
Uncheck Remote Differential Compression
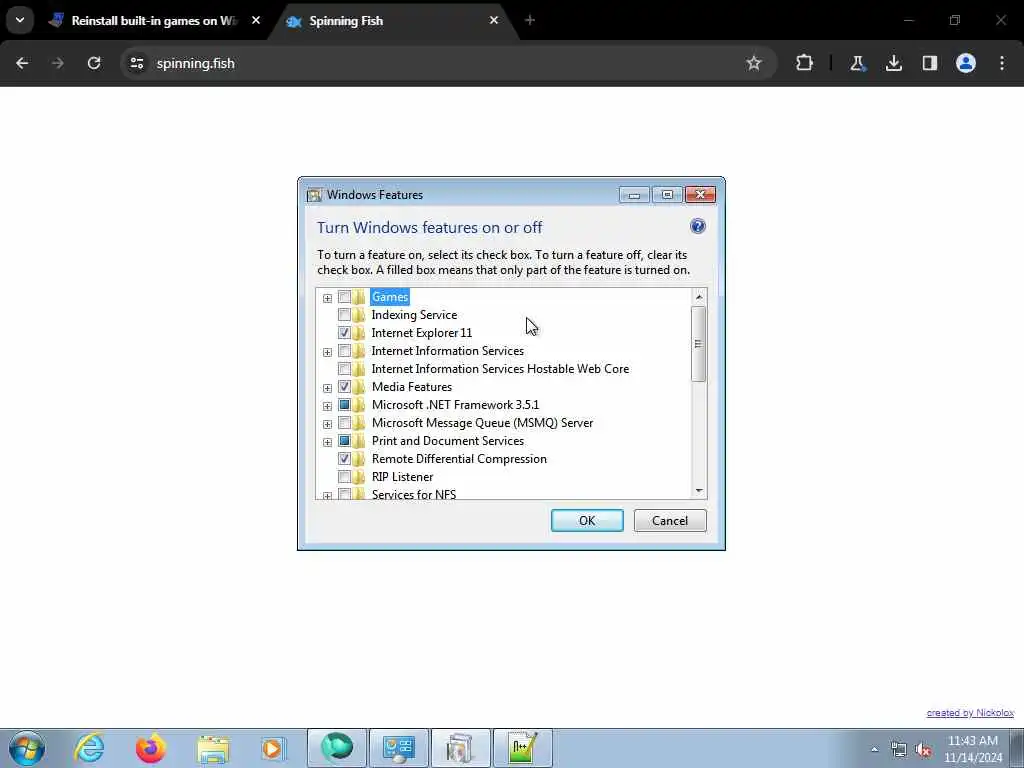tap(344, 458)
